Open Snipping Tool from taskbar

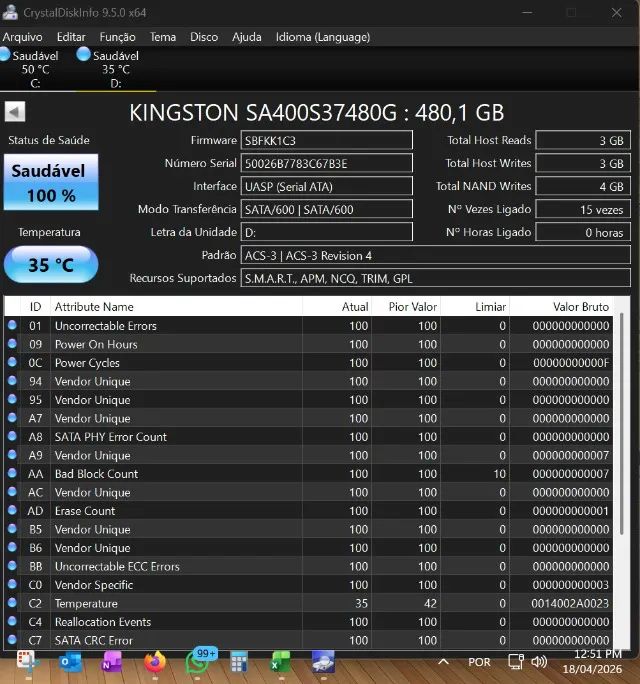click(x=27, y=662)
